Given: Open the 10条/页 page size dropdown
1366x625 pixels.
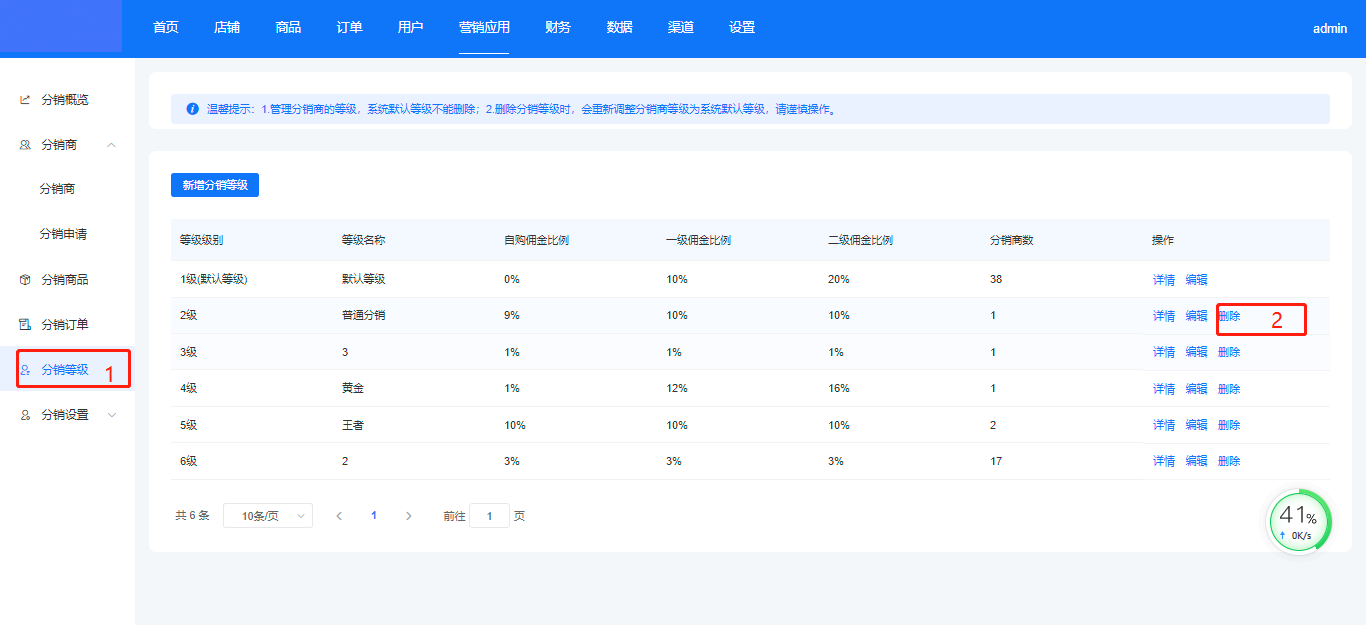Looking at the screenshot, I should point(267,516).
